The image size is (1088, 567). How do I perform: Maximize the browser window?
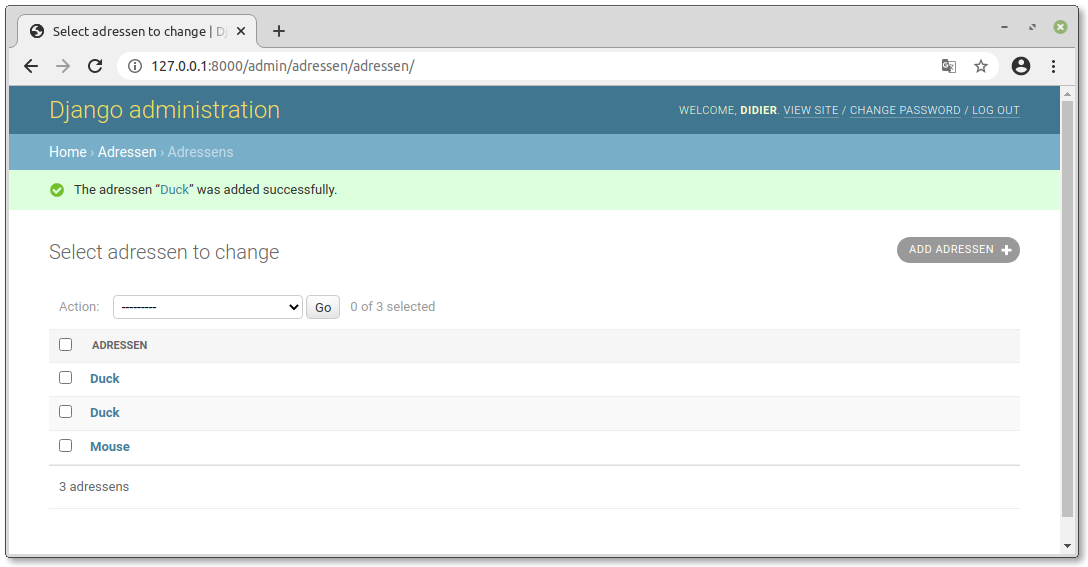click(x=1032, y=27)
